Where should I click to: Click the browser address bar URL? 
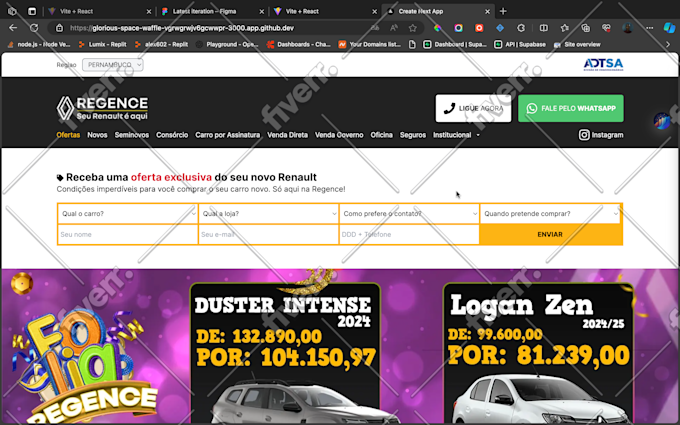click(x=182, y=28)
